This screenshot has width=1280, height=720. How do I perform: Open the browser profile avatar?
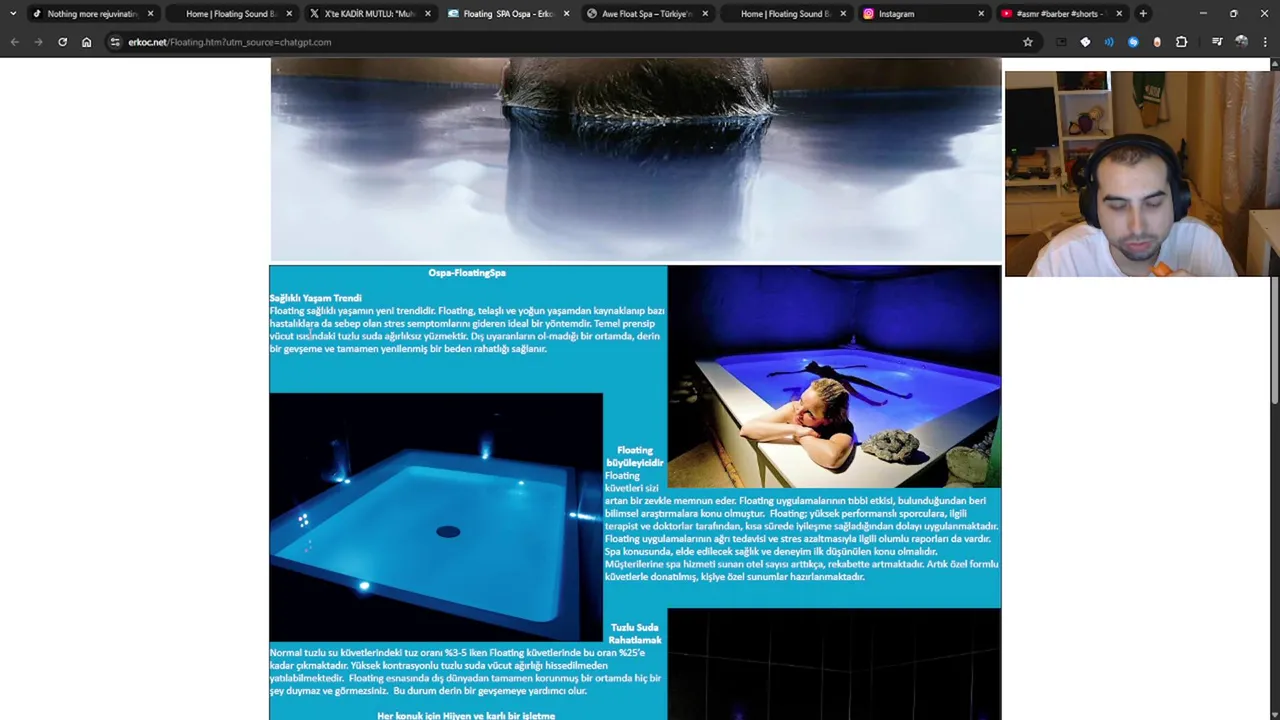click(x=1241, y=42)
